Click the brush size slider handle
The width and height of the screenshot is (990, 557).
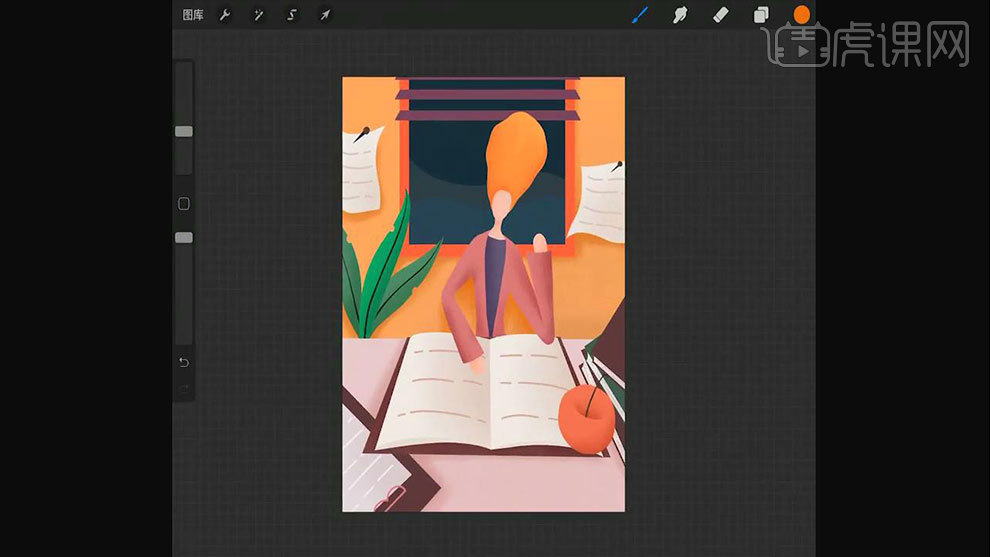(x=184, y=131)
